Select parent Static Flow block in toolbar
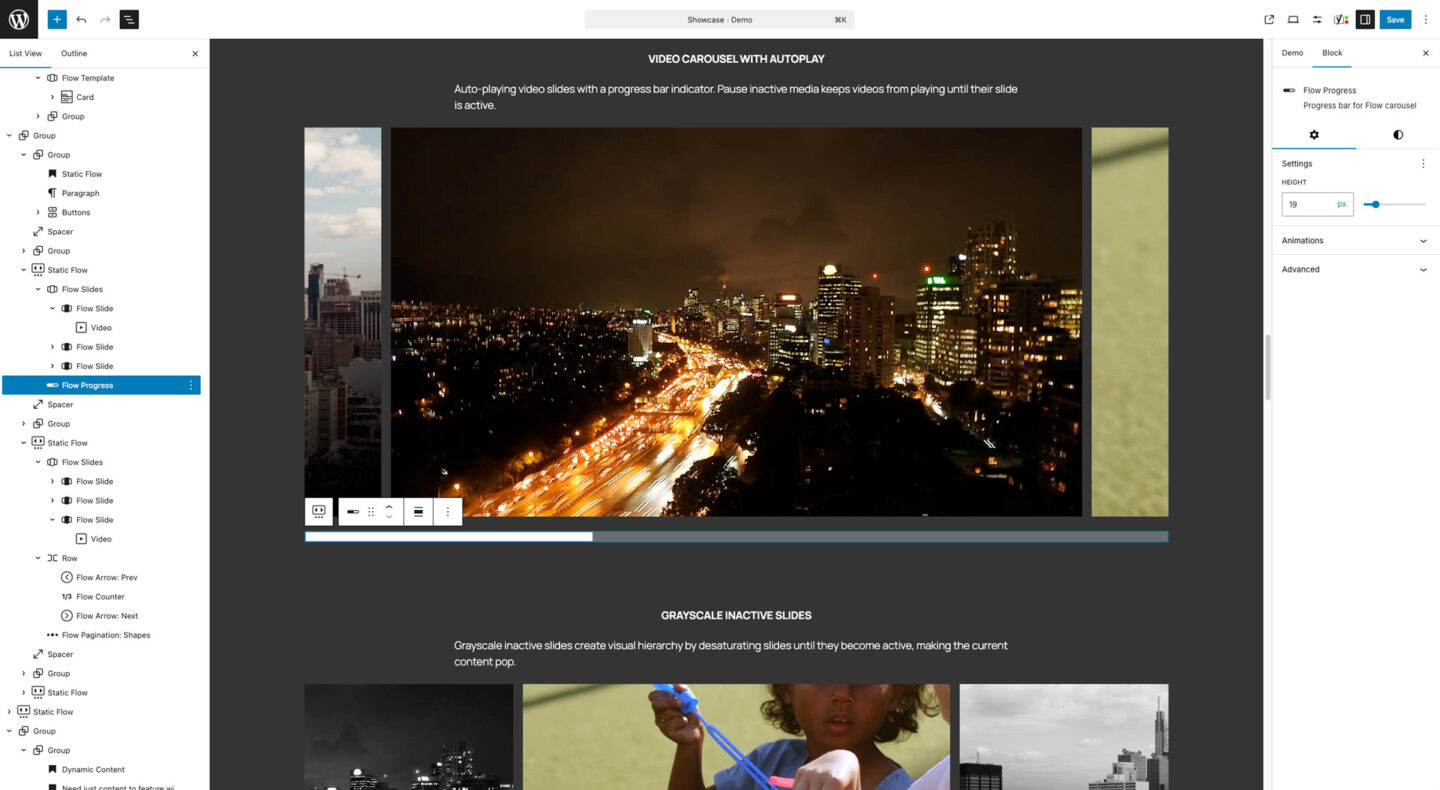The height and width of the screenshot is (790, 1440). coord(319,511)
